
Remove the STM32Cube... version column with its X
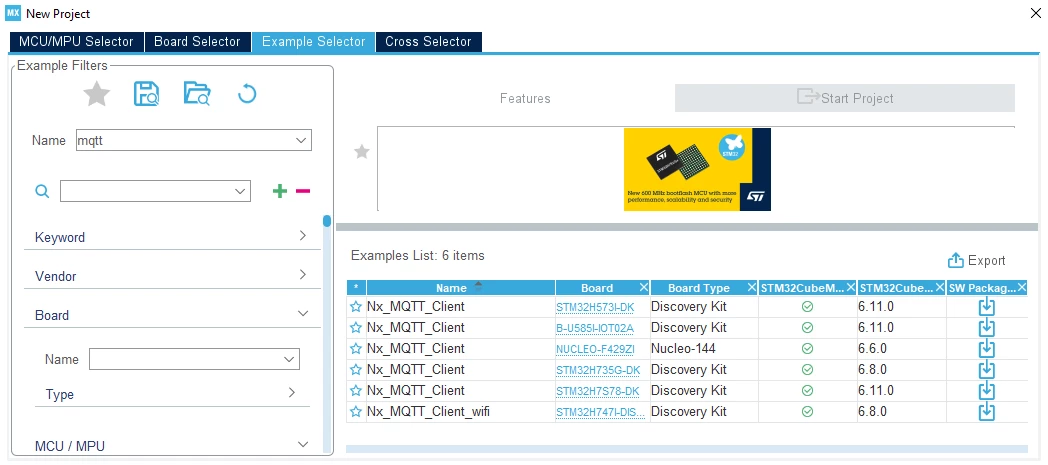click(940, 287)
